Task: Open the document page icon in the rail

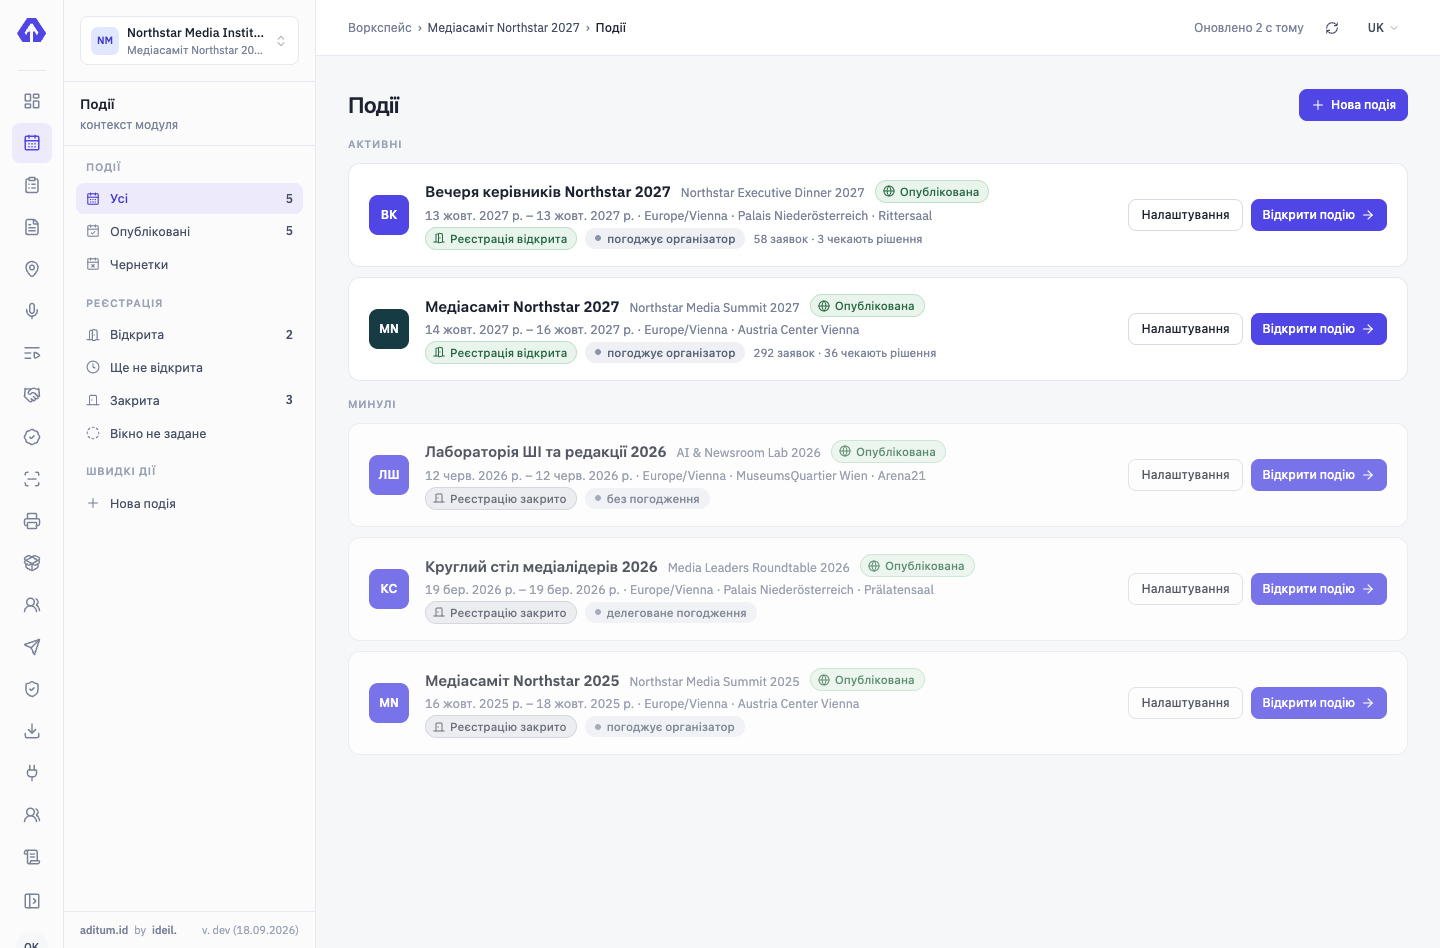Action: point(32,227)
